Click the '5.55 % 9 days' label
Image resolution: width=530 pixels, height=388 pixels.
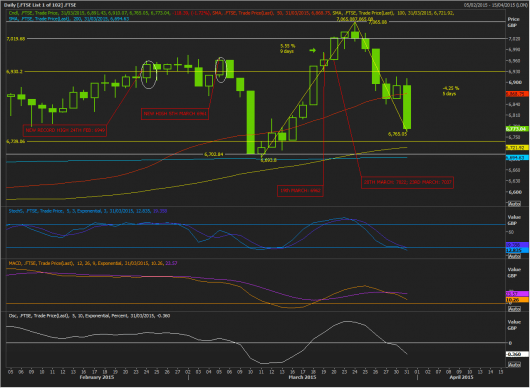click(287, 49)
